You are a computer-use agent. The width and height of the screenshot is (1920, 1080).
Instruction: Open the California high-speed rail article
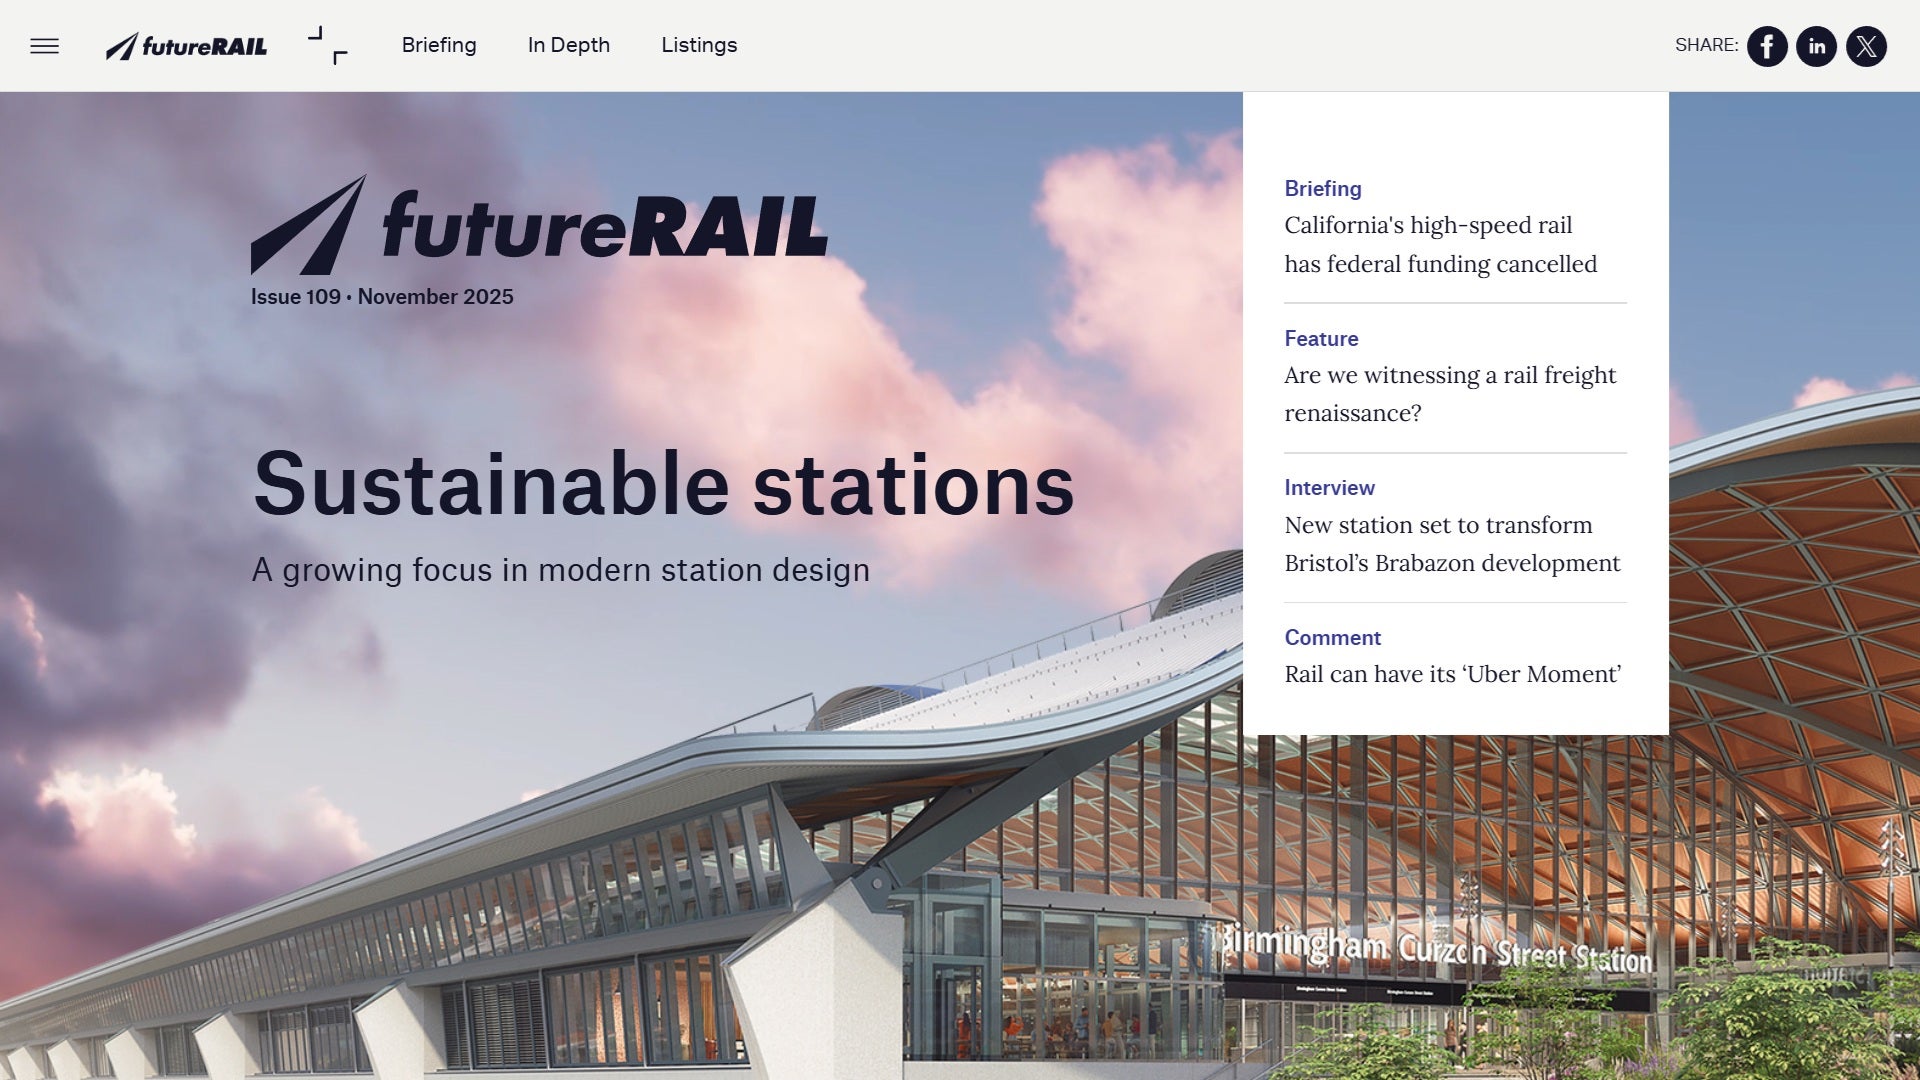(1441, 244)
